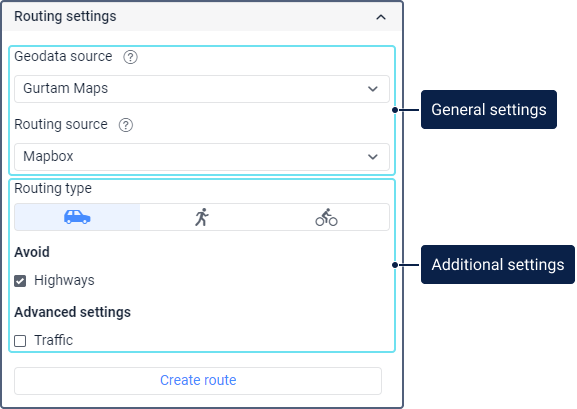Click the Traffic label text
Image resolution: width=577 pixels, height=409 pixels.
(x=54, y=340)
